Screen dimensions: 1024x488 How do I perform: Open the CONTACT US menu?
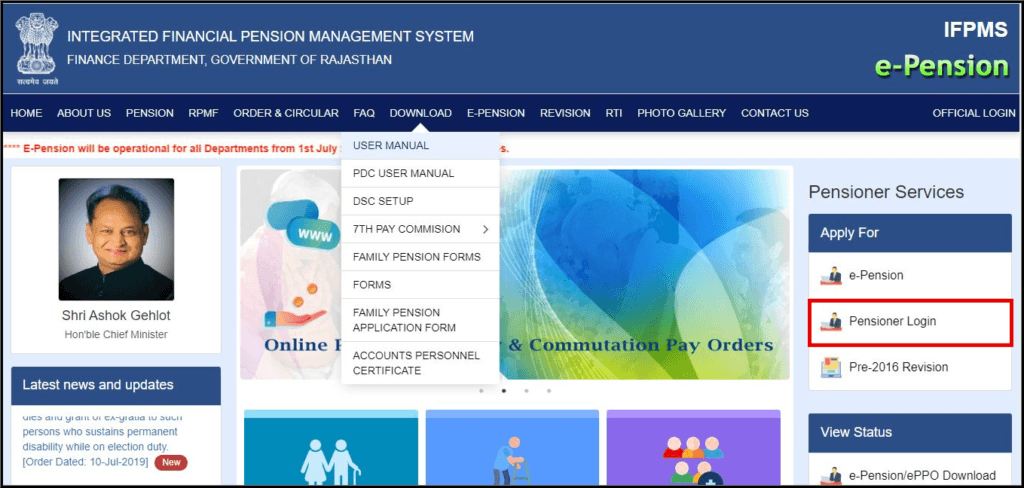tap(775, 113)
